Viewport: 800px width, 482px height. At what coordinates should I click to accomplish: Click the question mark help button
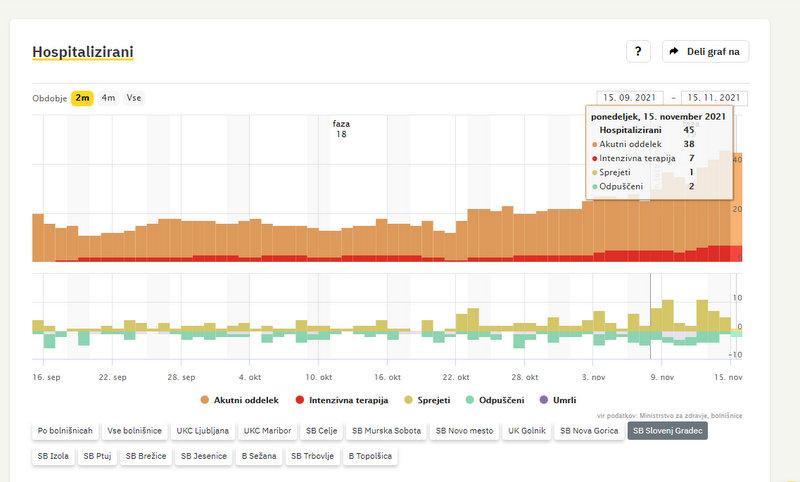pos(639,52)
